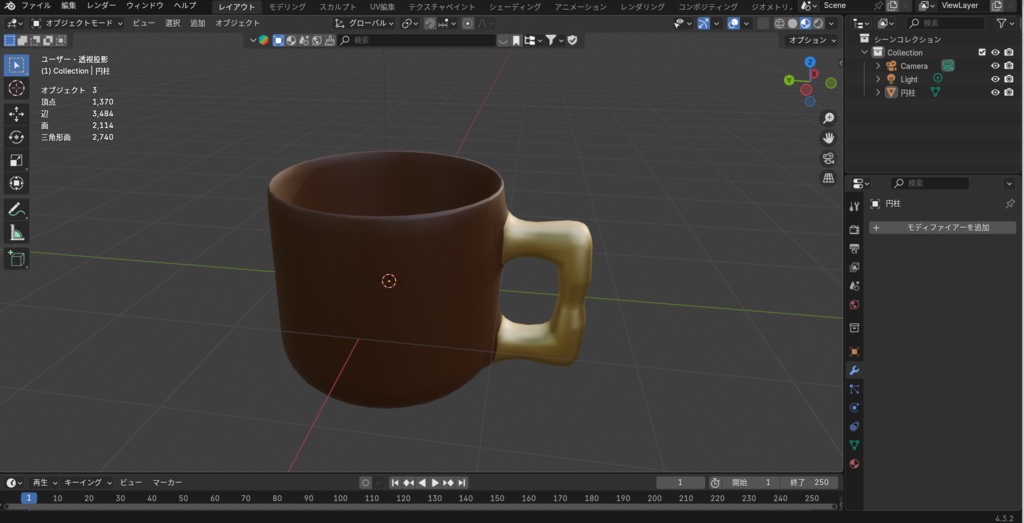
Task: Toggle proportional editing in header
Action: tap(468, 24)
